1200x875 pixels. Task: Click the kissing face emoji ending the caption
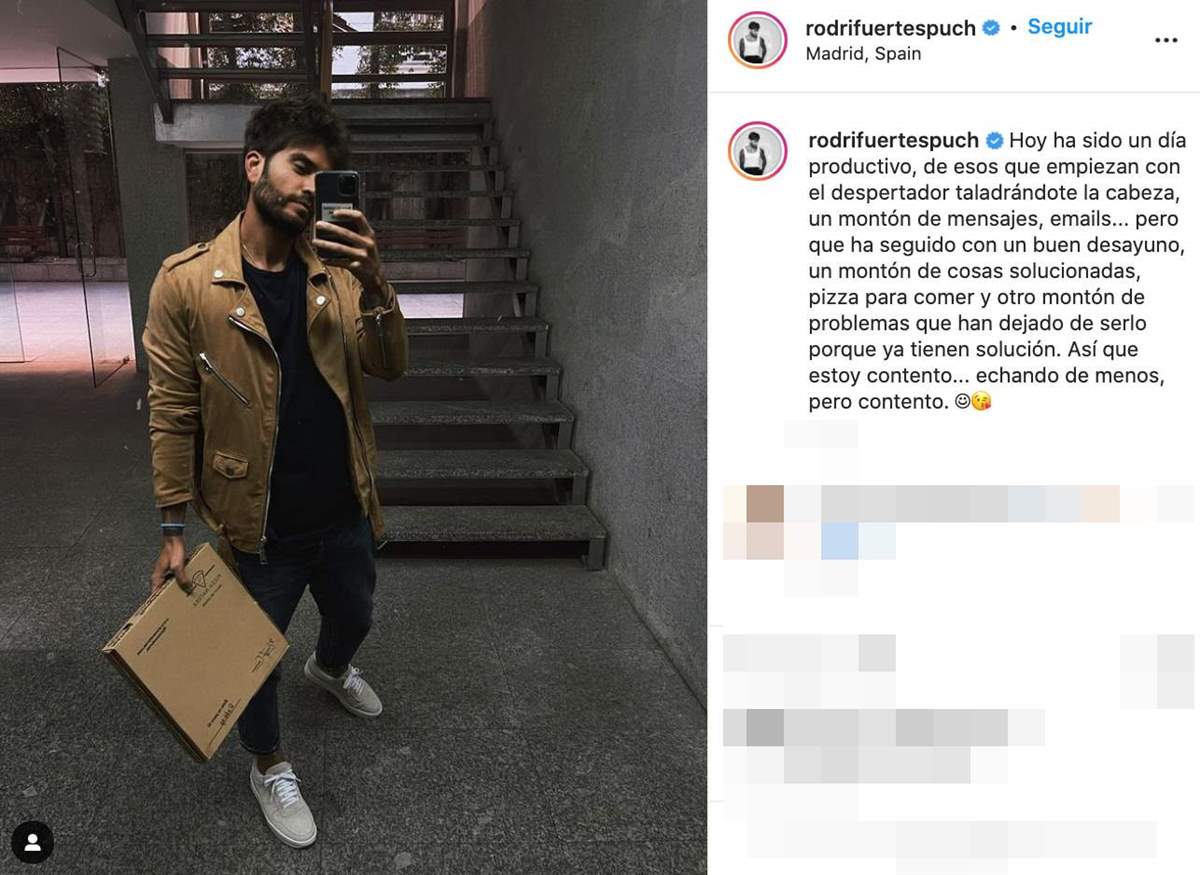pos(981,402)
